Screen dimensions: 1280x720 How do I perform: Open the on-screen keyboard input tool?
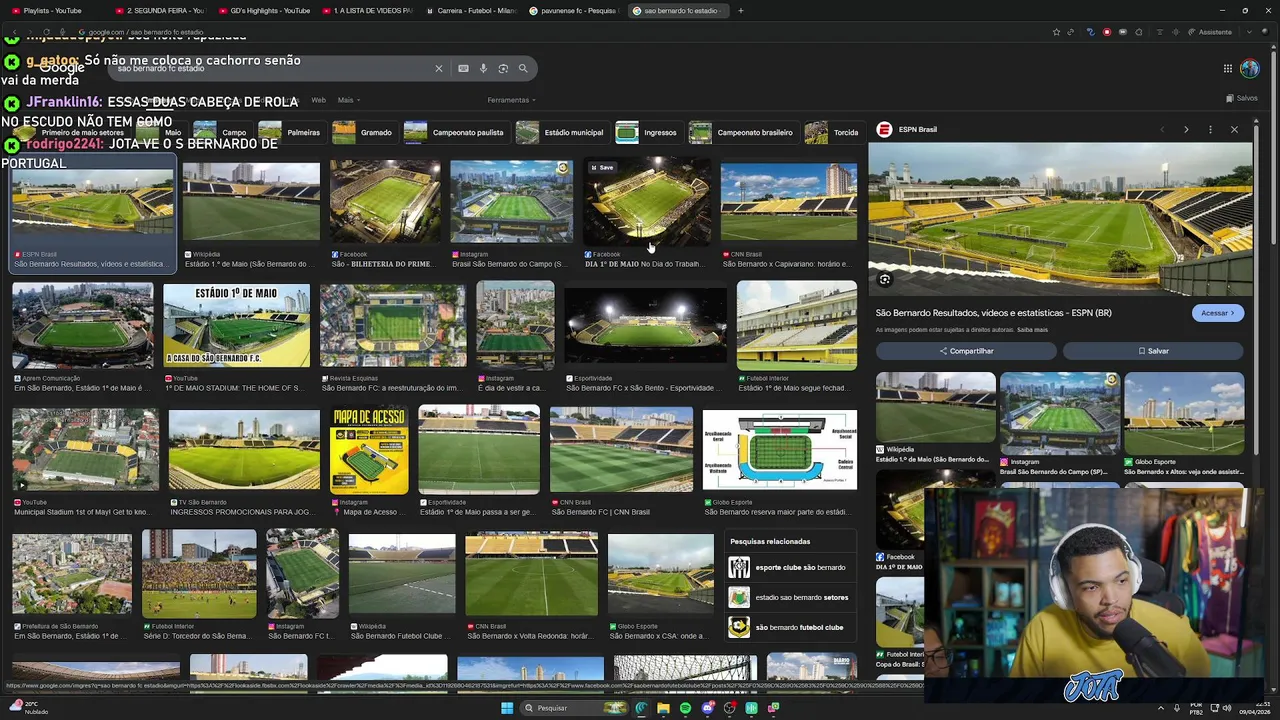click(x=463, y=68)
